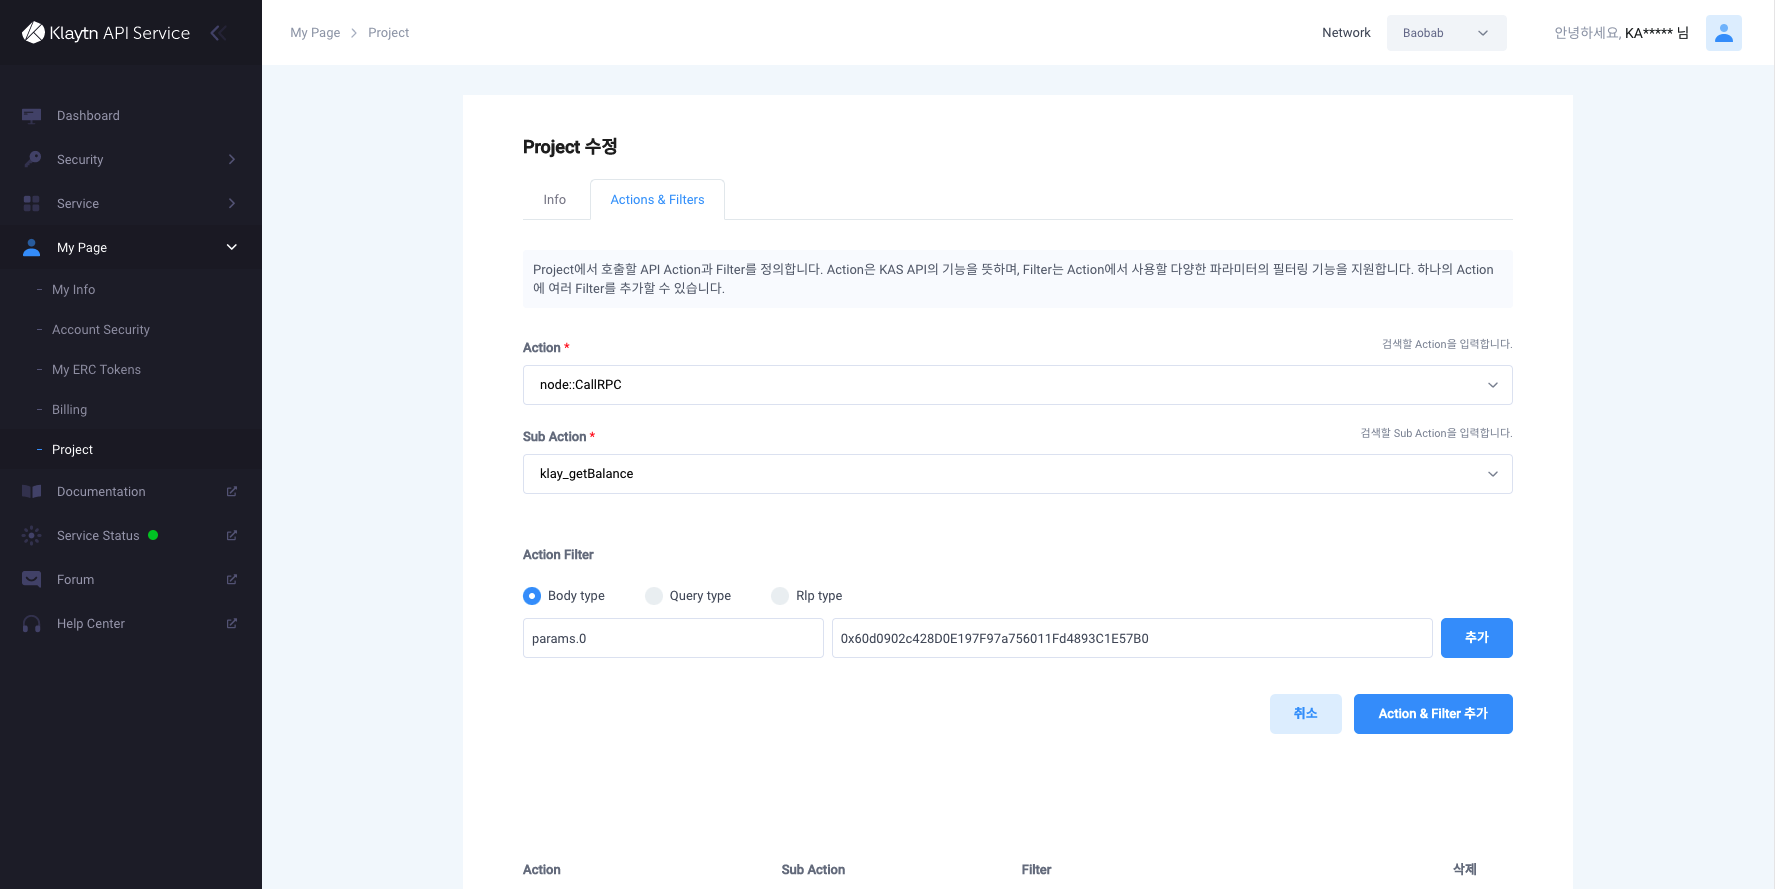Viewport: 1775px width, 889px height.
Task: Click the 안녕하세요, KA***** 님 greeting
Action: coord(1621,33)
